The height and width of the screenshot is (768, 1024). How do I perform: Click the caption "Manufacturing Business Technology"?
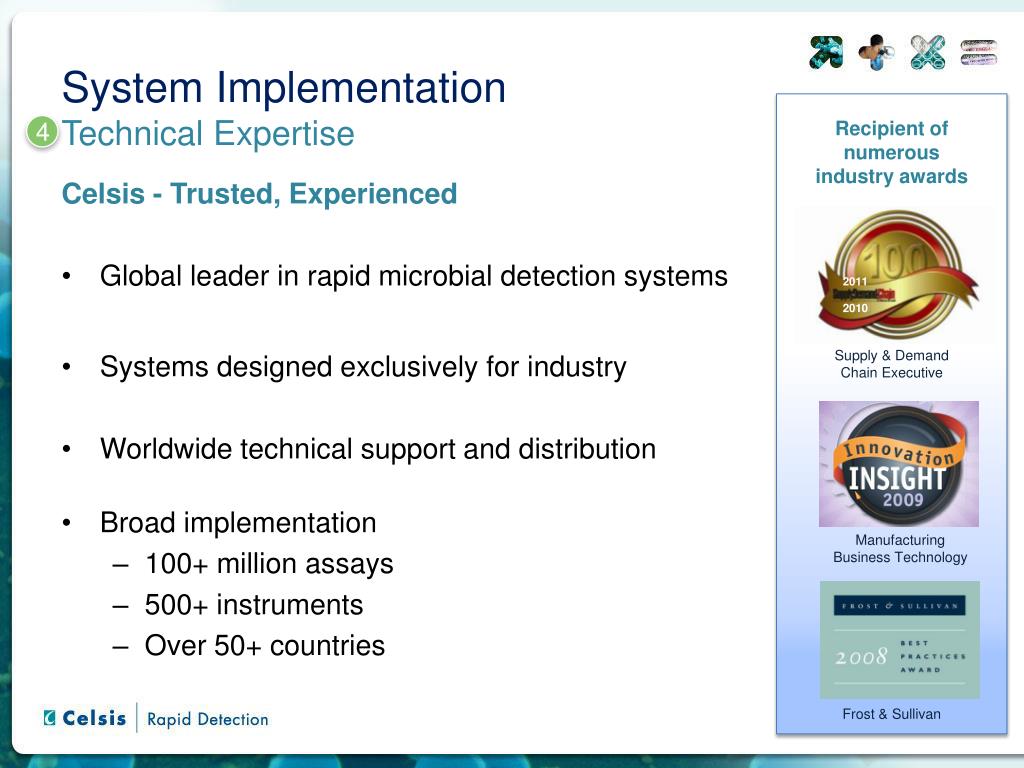tap(899, 549)
